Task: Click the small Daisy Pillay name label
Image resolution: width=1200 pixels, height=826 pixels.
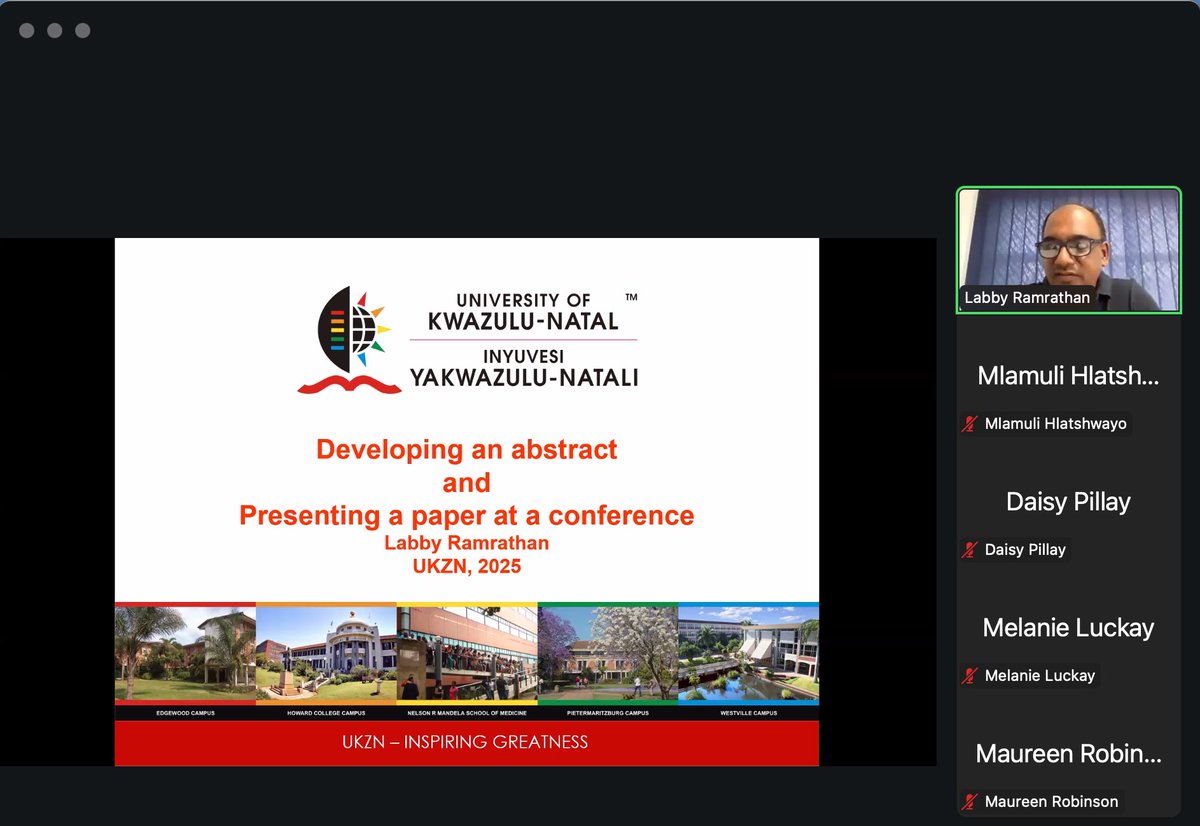Action: coord(1025,550)
